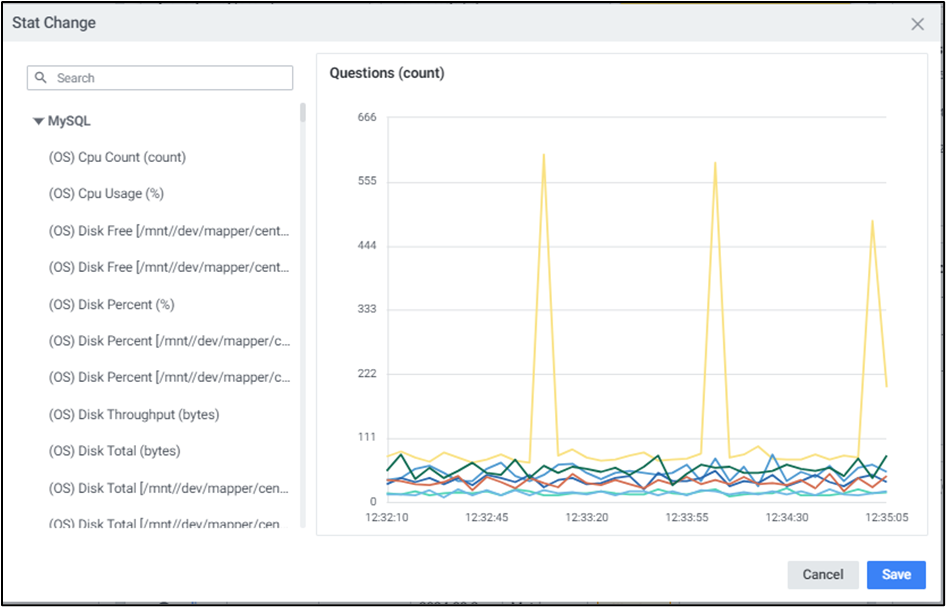Select second (OS) Disk Percent [/mnt entry
This screenshot has height=607, width=946.
170,377
